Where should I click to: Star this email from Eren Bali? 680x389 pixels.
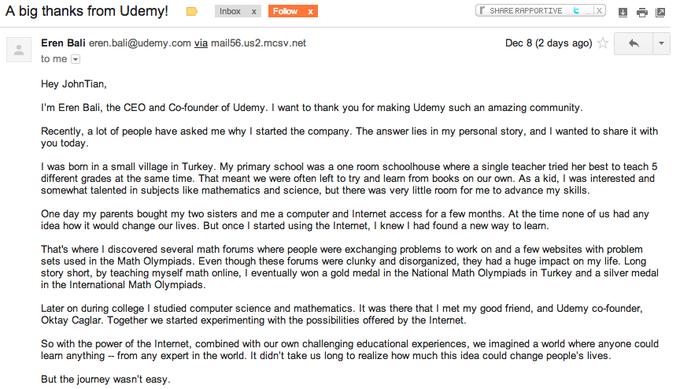coord(603,43)
